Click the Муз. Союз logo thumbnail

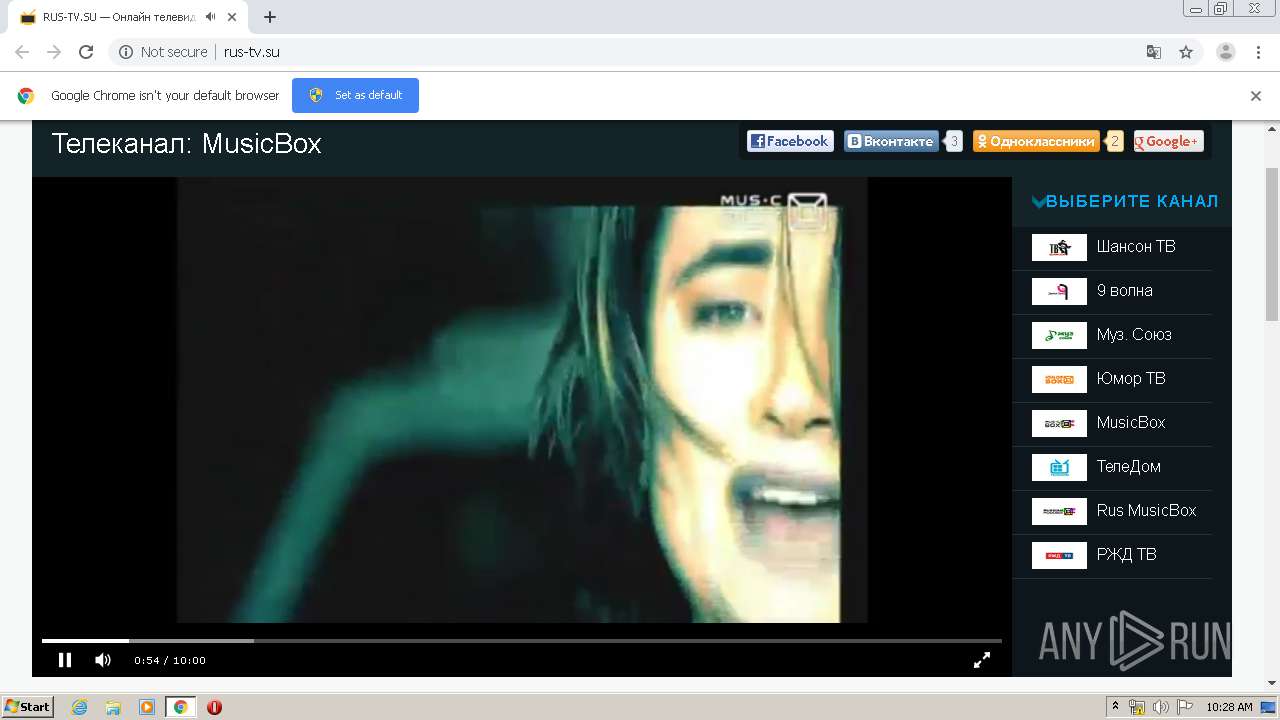[1059, 335]
